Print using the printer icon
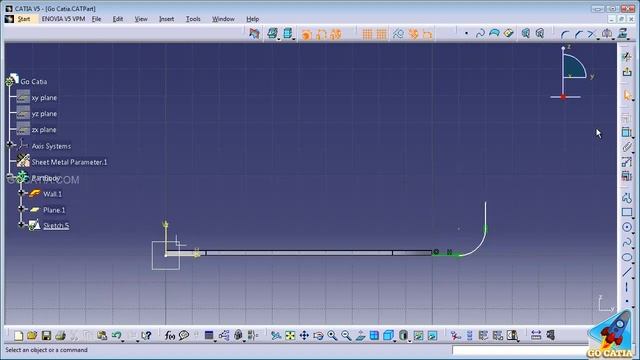Viewport: 640px width, 360px height. pos(60,336)
